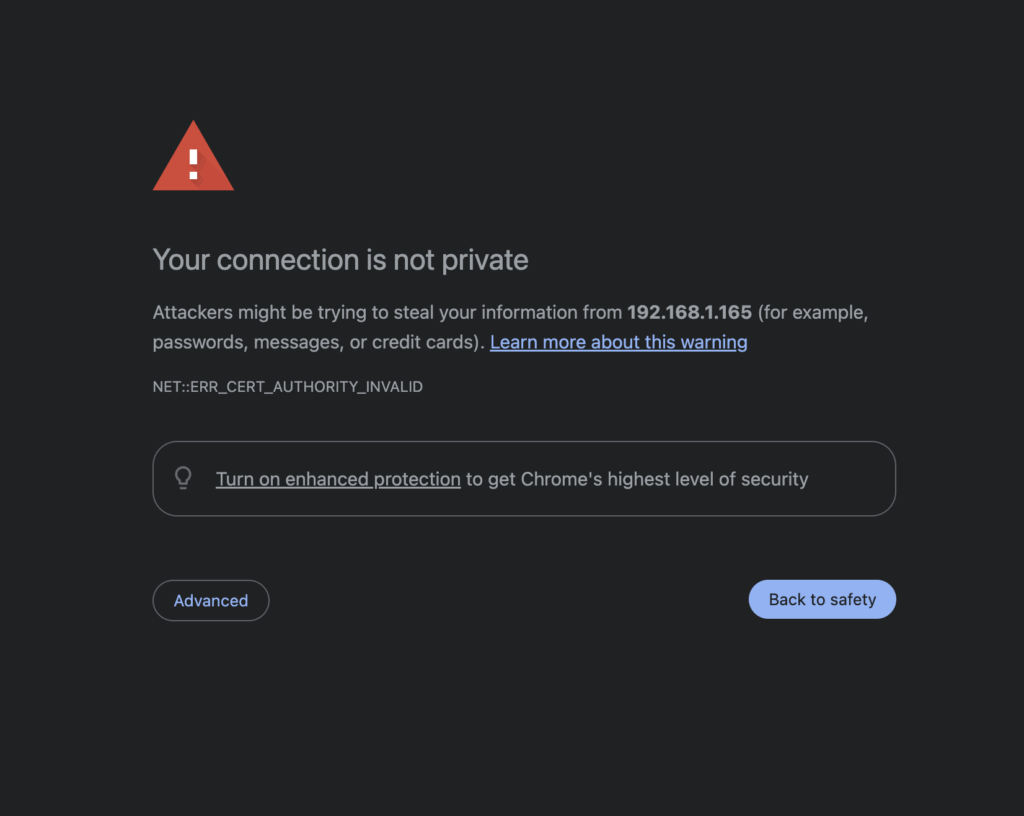Click the bold 192.168.1.165 address

(x=689, y=312)
